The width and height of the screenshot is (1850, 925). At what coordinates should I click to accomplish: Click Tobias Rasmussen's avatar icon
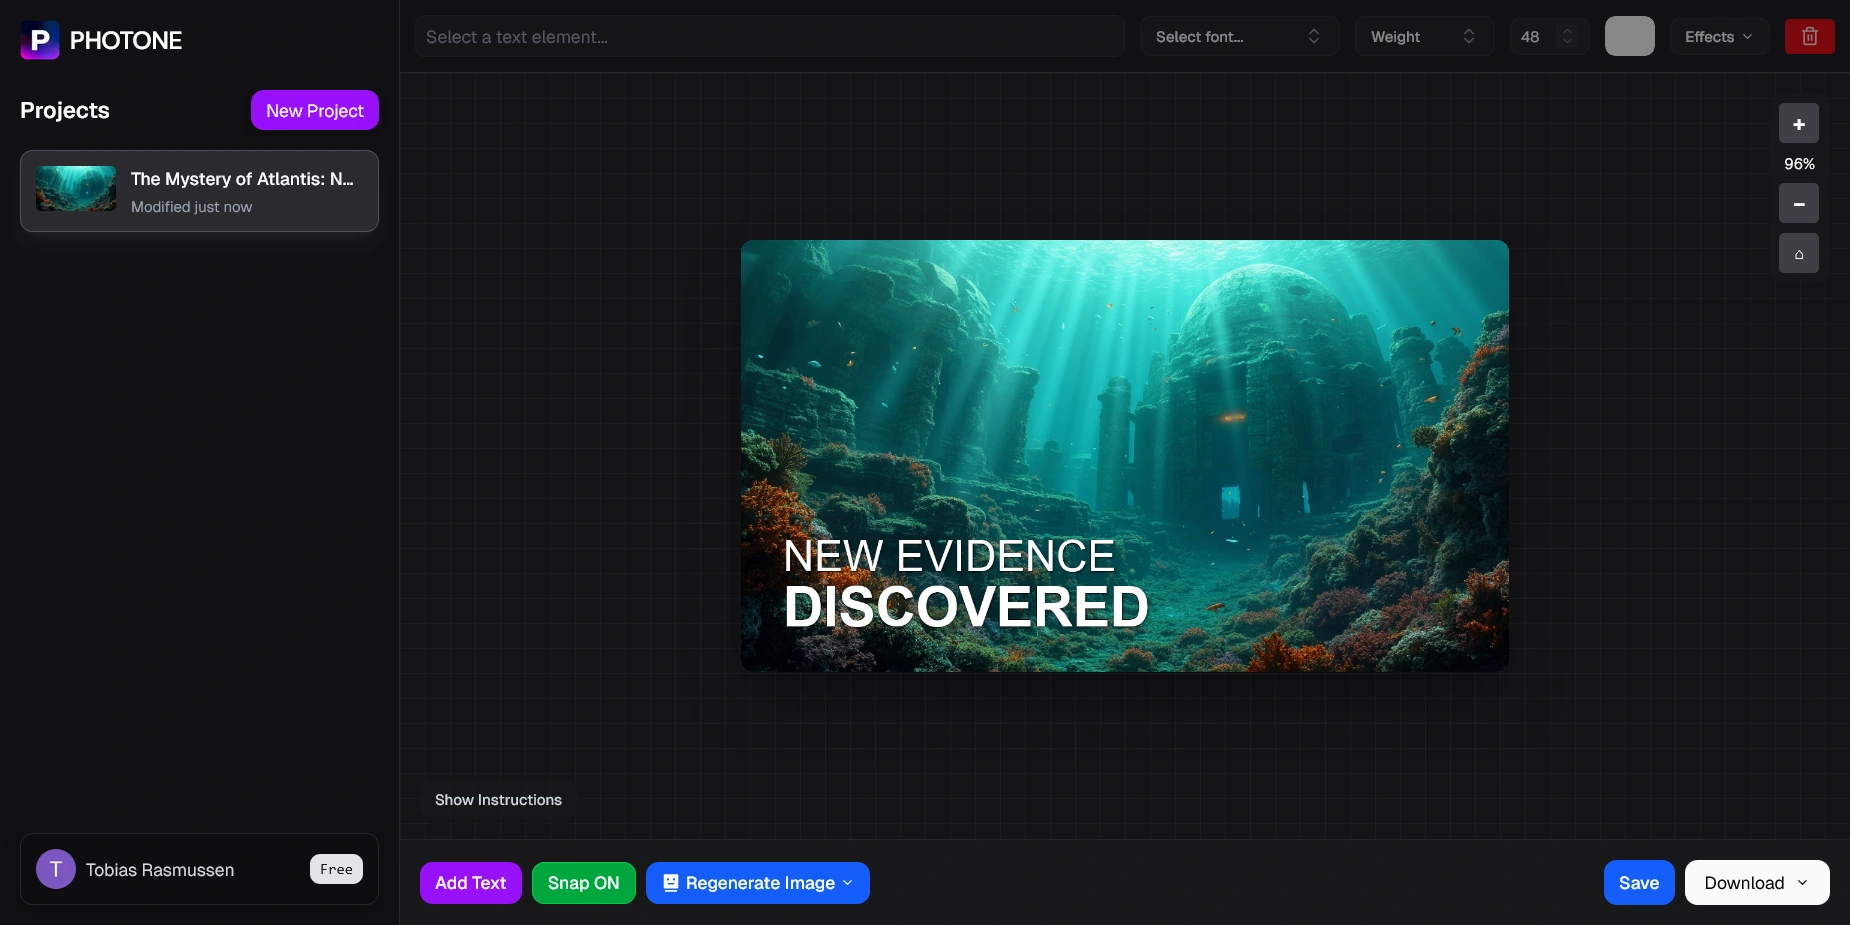coord(56,869)
